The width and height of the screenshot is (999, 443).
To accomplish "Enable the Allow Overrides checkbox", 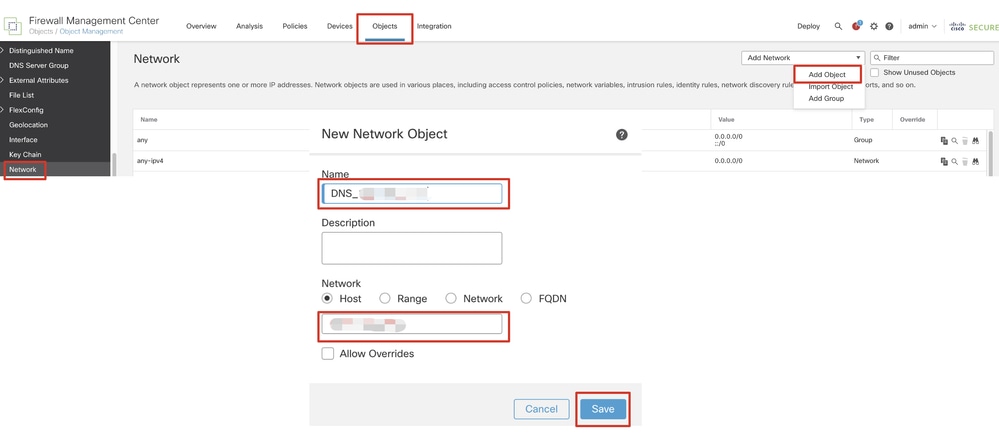I will tap(327, 353).
